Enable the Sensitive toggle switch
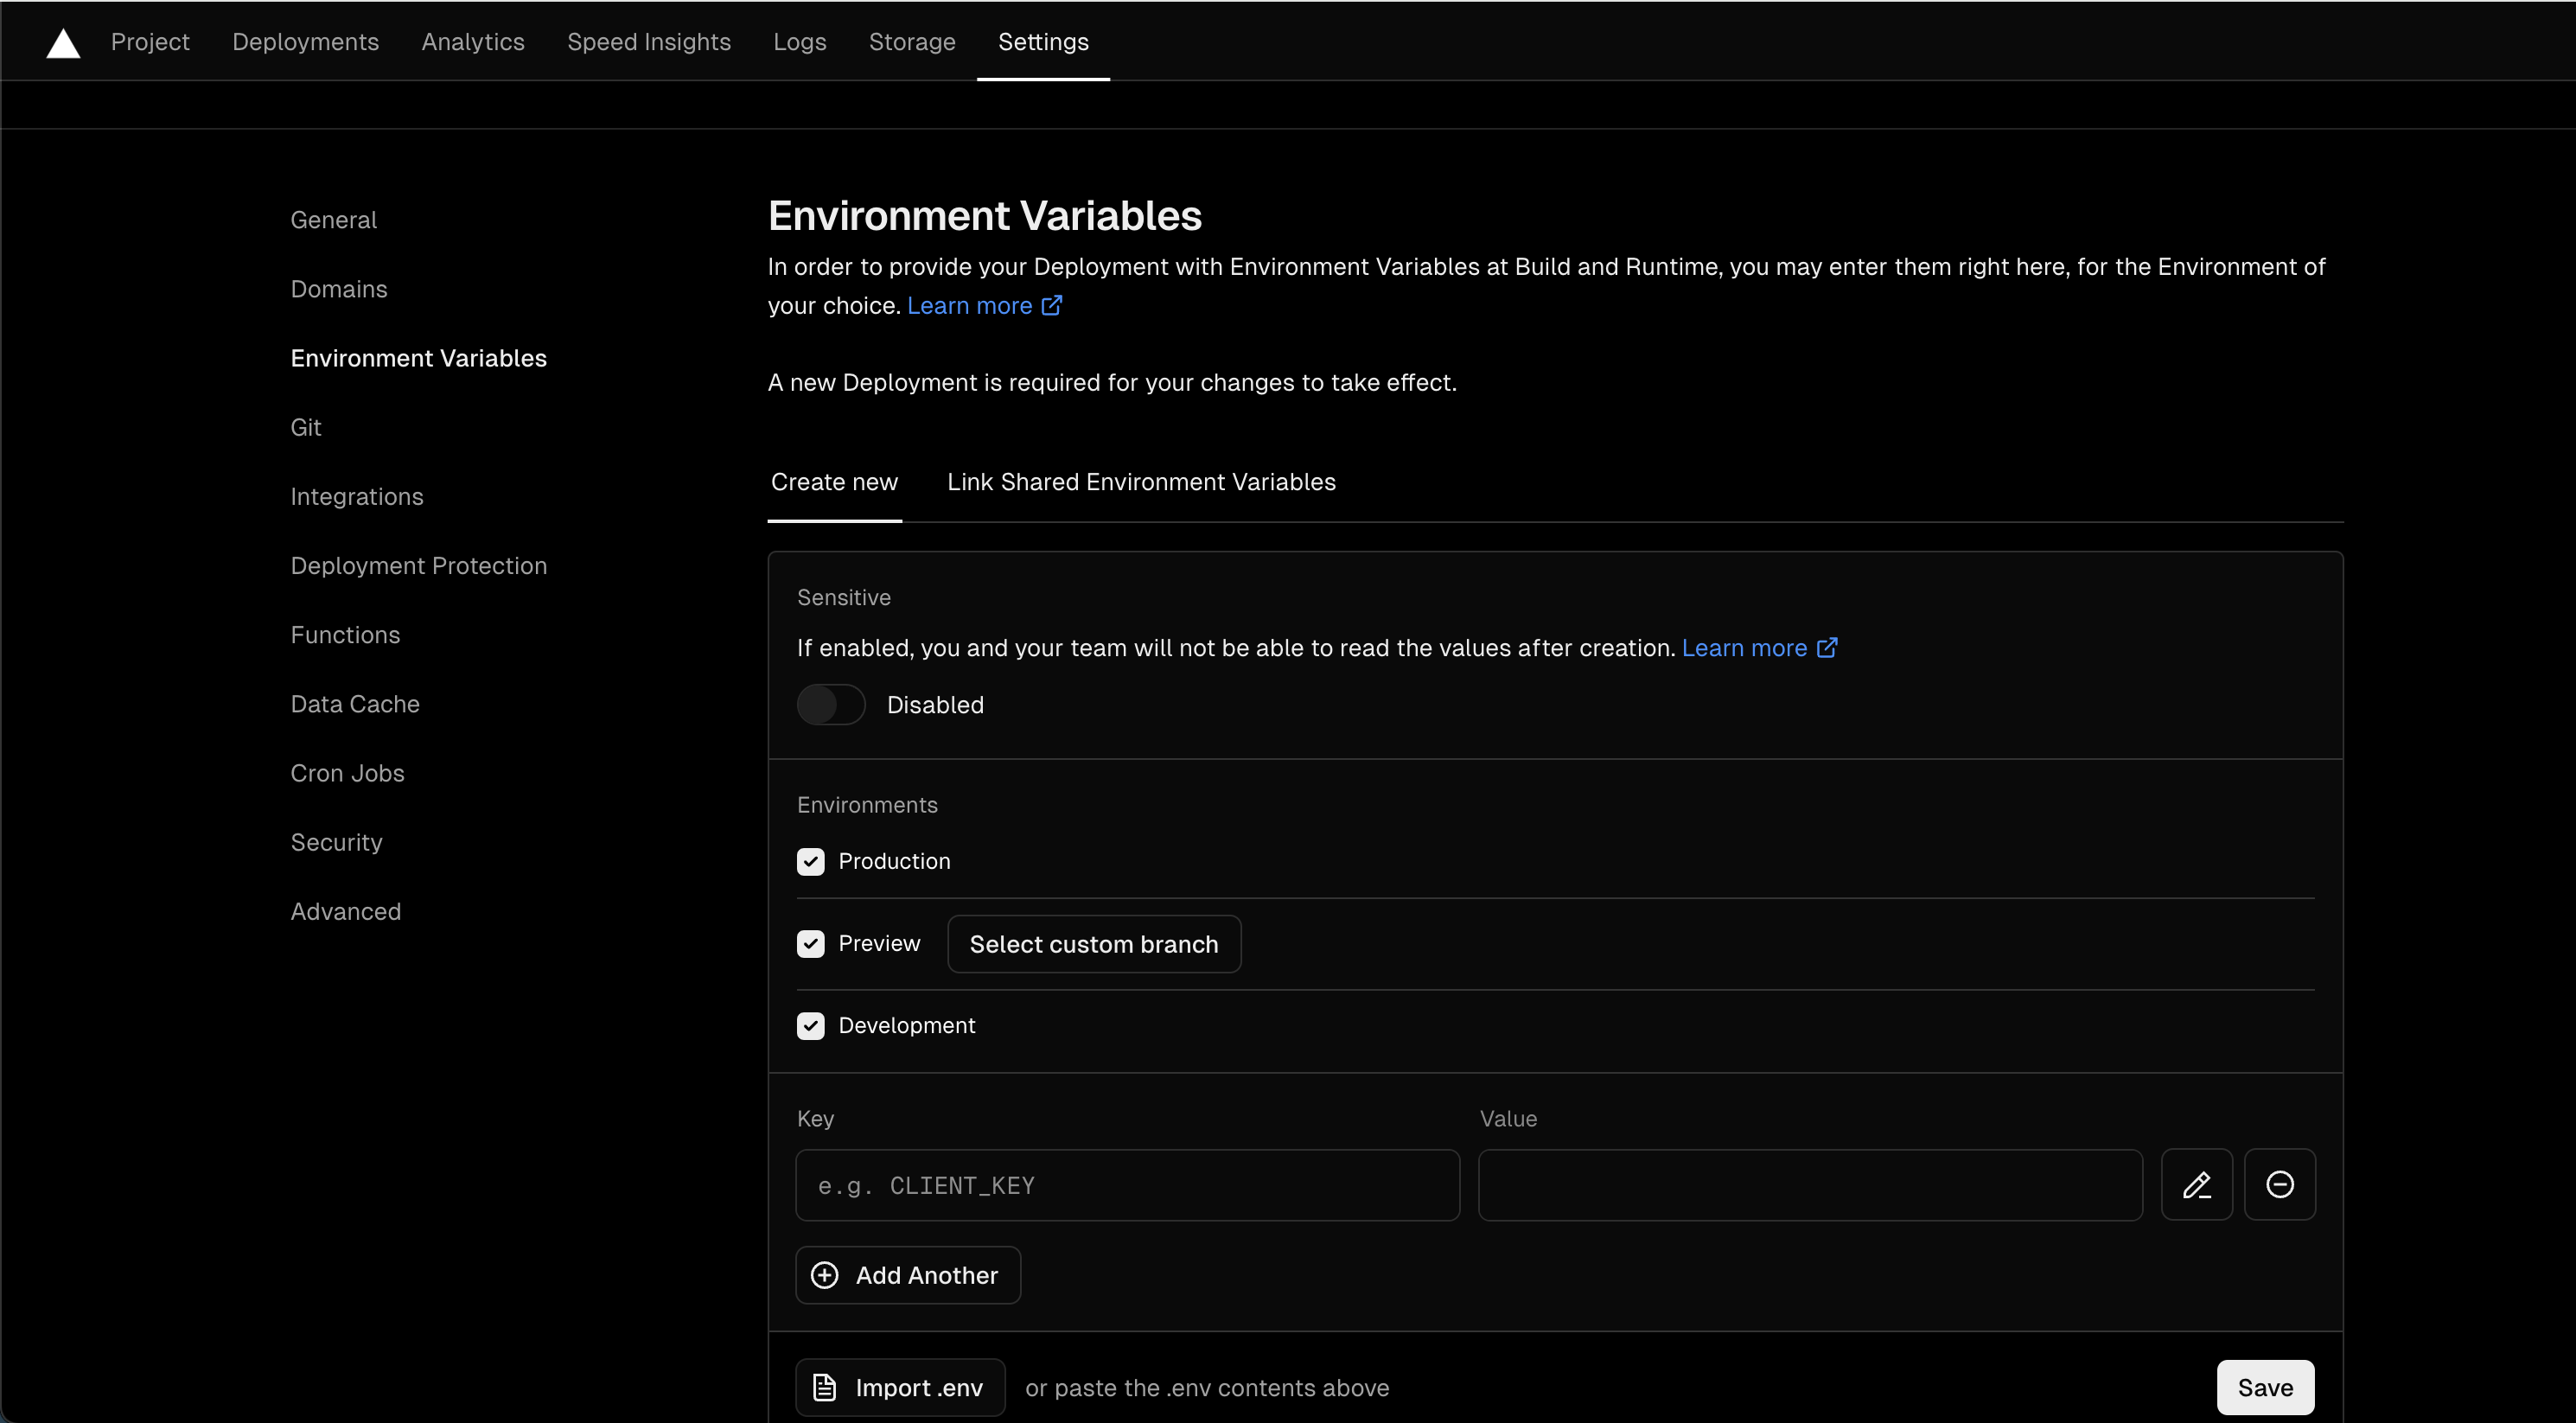The width and height of the screenshot is (2576, 1423). pyautogui.click(x=830, y=705)
